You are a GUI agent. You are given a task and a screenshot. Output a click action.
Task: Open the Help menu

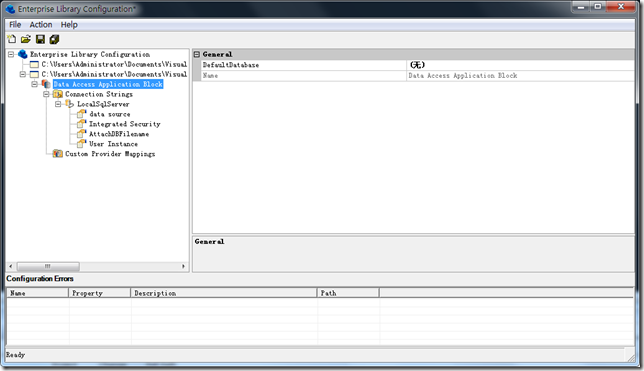[69, 25]
